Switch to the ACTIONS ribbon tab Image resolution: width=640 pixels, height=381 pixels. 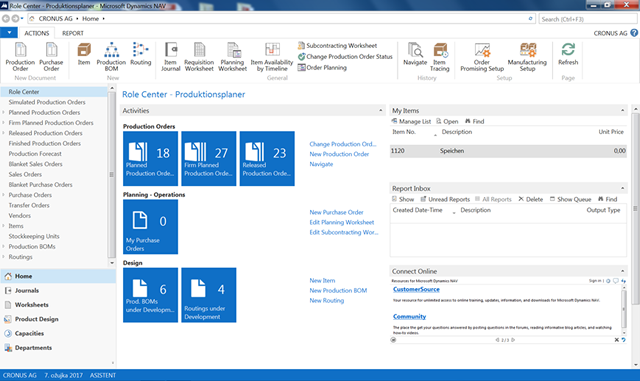point(36,33)
